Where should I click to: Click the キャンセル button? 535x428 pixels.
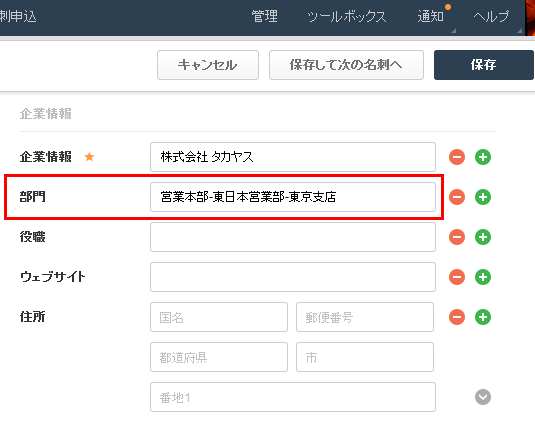(208, 65)
